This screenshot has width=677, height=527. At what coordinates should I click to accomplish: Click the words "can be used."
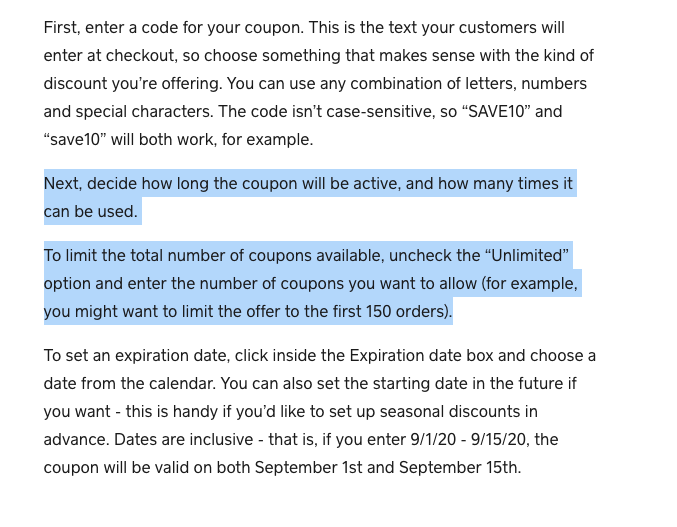90,212
